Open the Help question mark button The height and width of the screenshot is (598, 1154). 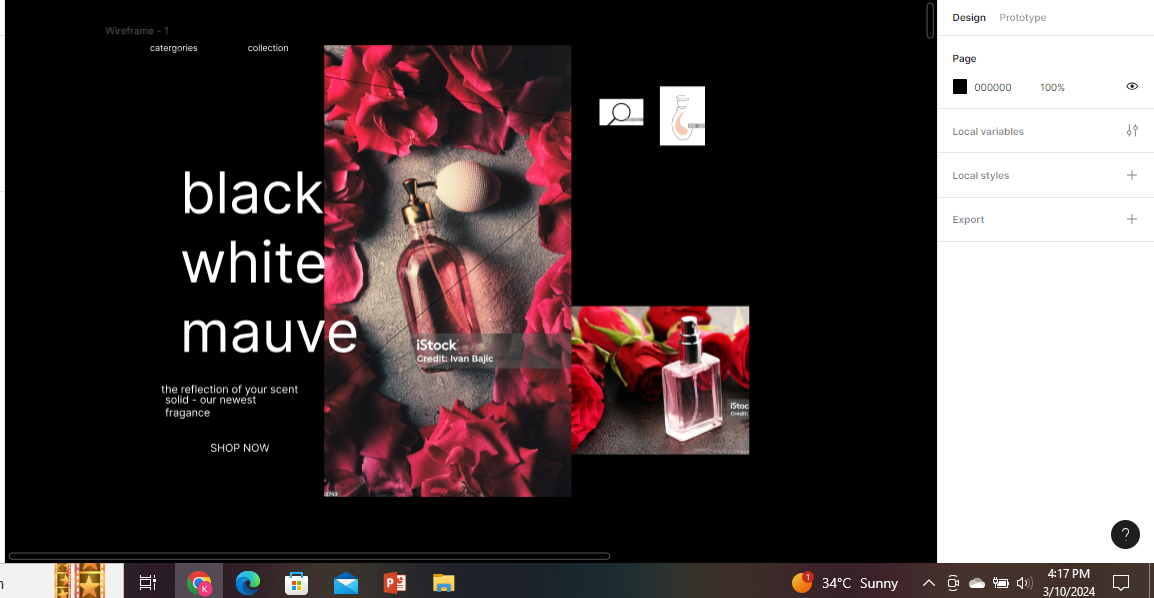coord(1125,535)
